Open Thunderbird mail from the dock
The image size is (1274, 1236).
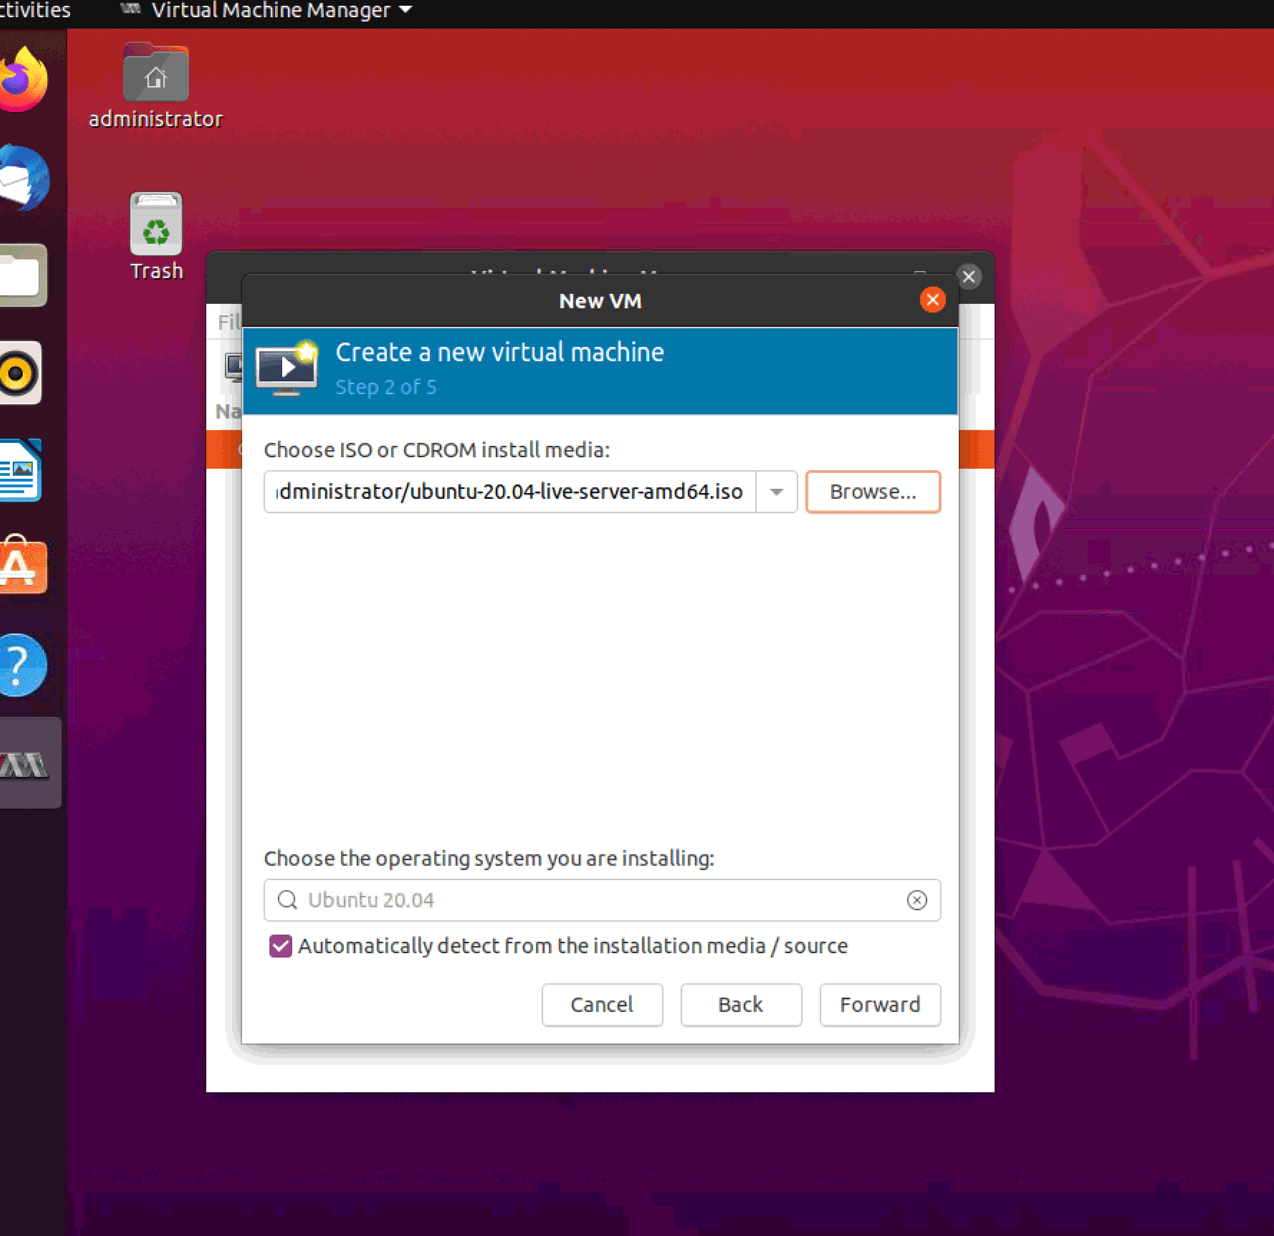(23, 180)
